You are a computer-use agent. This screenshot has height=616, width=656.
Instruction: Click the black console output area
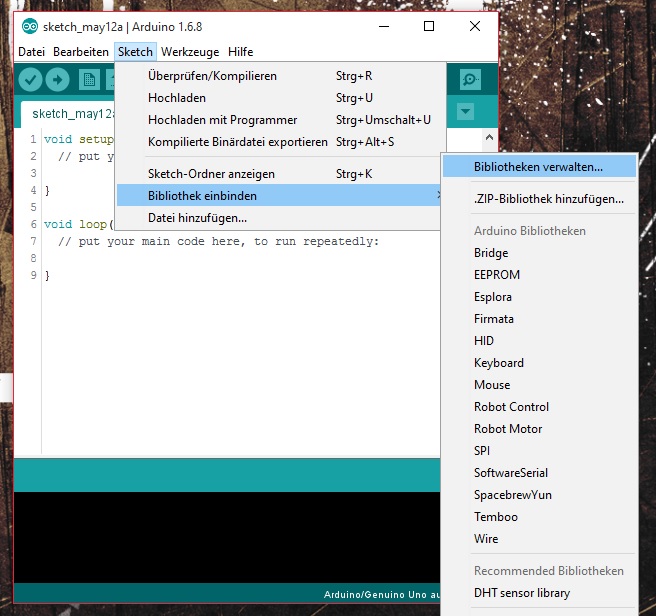[x=227, y=537]
